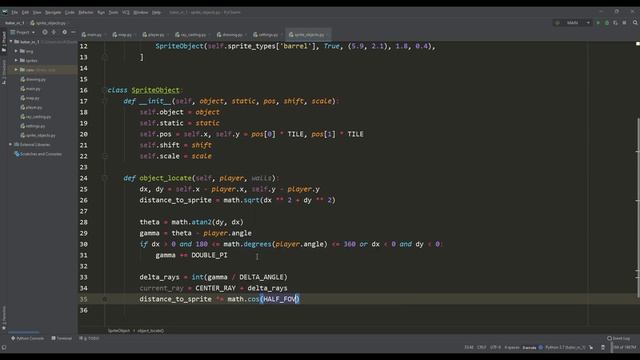Image resolution: width=640 pixels, height=360 pixels.
Task: Hide the Project panel with minus icon
Action: pos(73,32)
